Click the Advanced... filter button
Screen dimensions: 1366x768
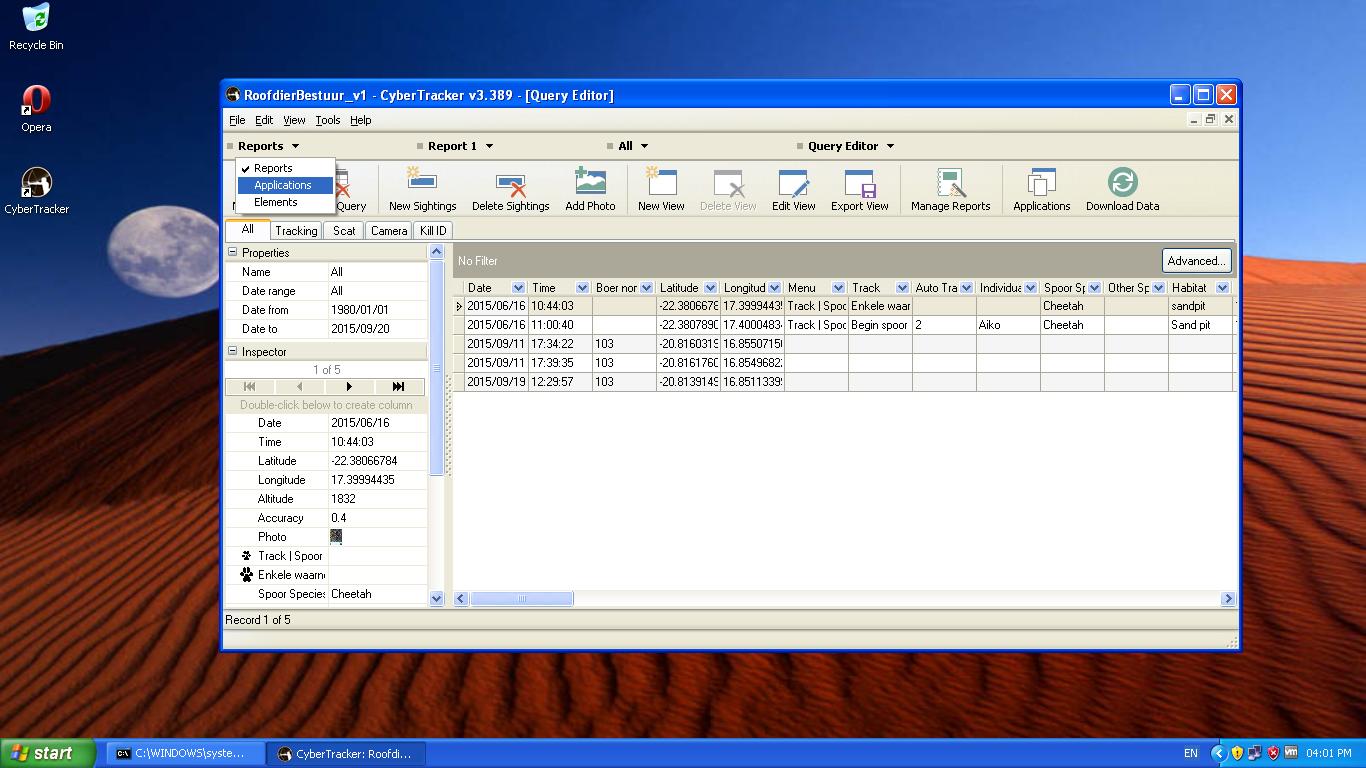[x=1196, y=261]
